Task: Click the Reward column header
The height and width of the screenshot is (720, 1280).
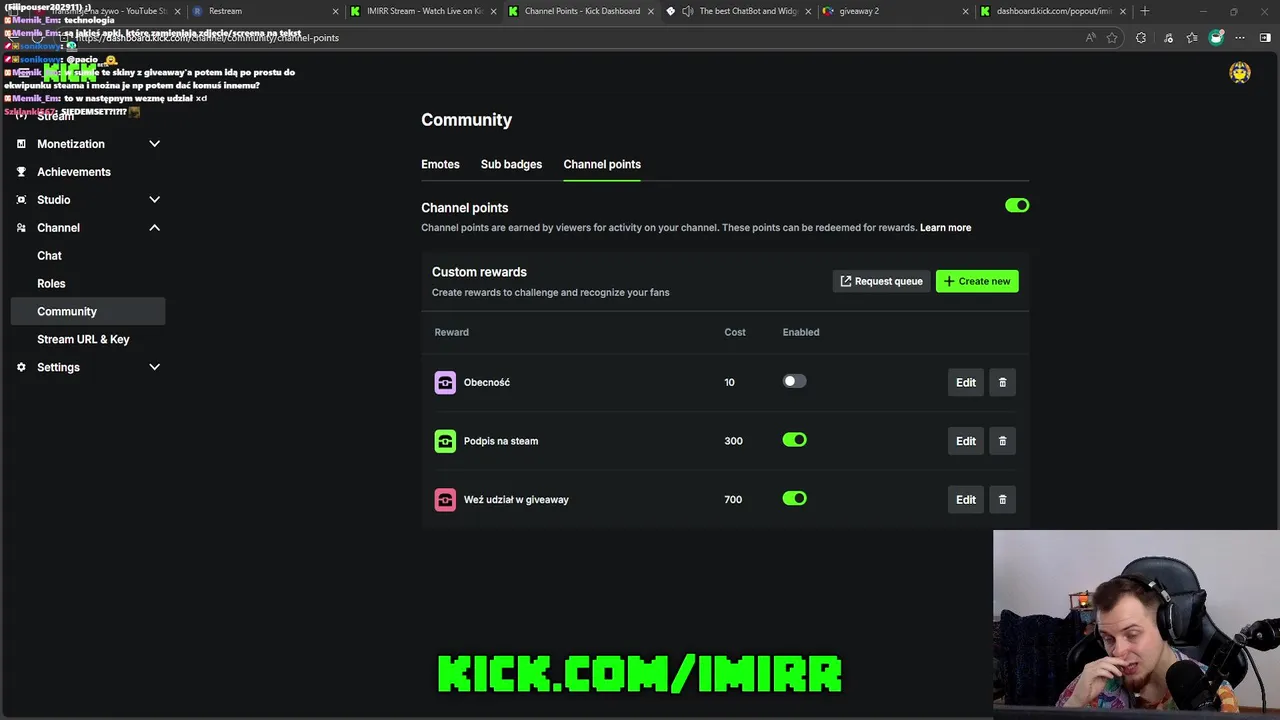Action: tap(451, 332)
